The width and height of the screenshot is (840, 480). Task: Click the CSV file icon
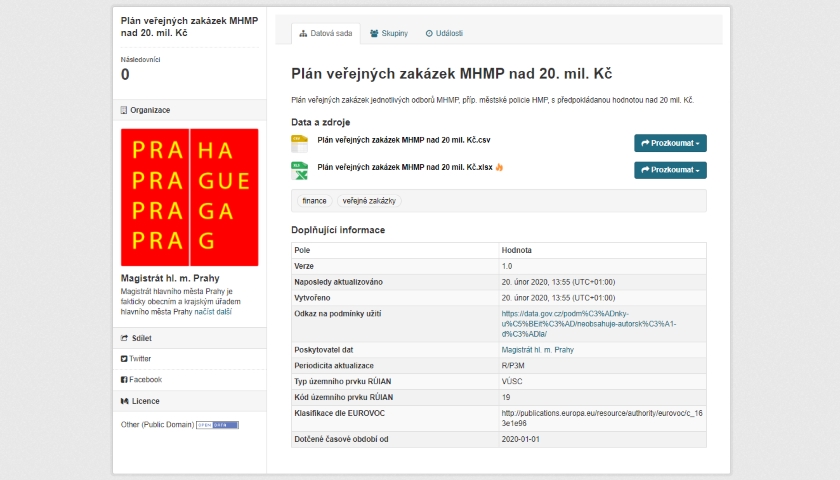299,144
